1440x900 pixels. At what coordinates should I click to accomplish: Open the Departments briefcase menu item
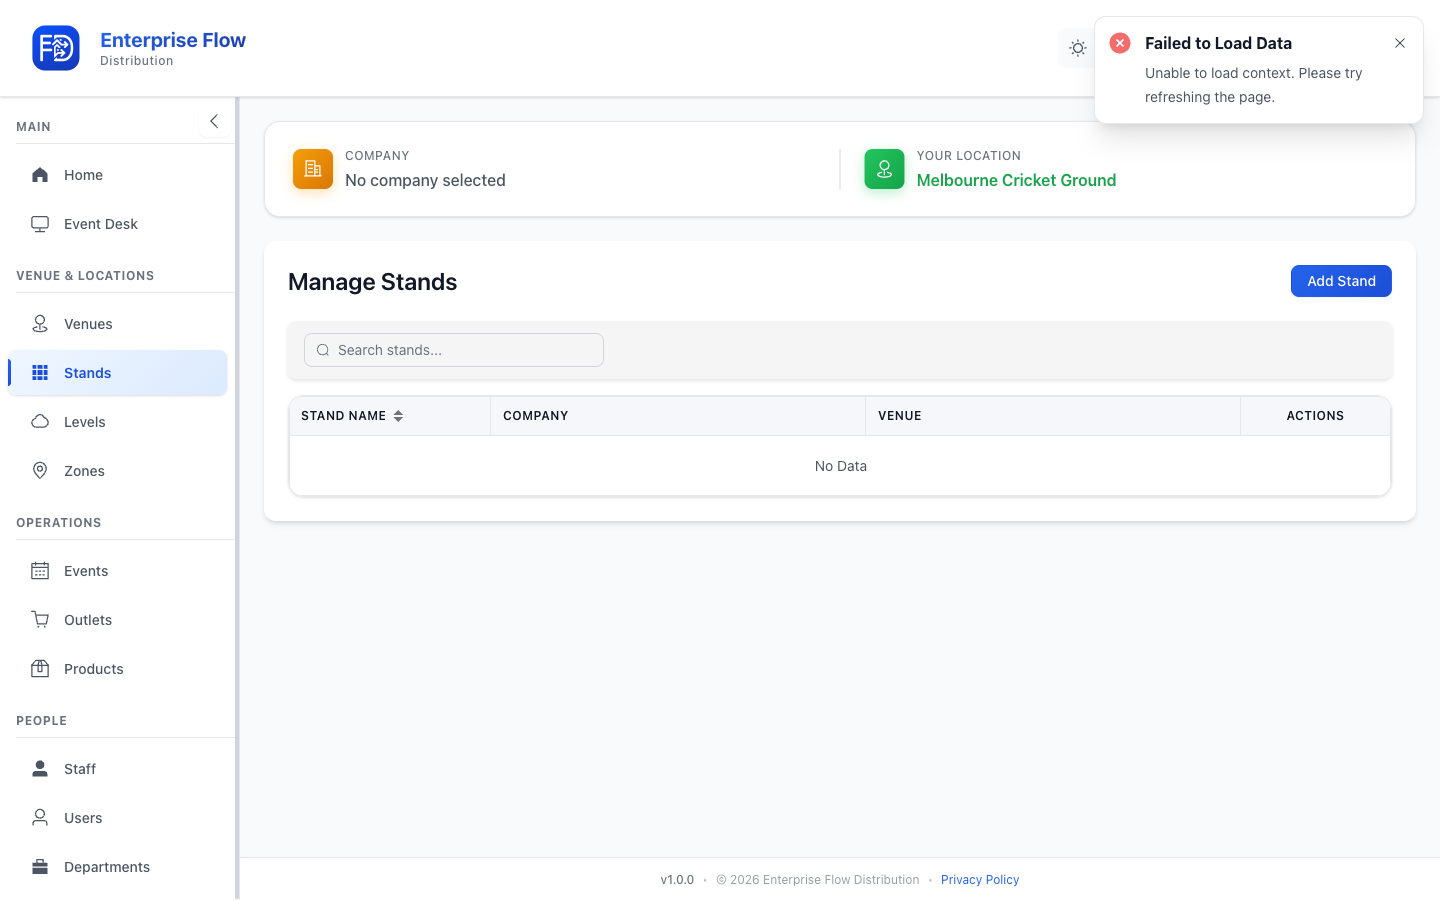pyautogui.click(x=118, y=867)
